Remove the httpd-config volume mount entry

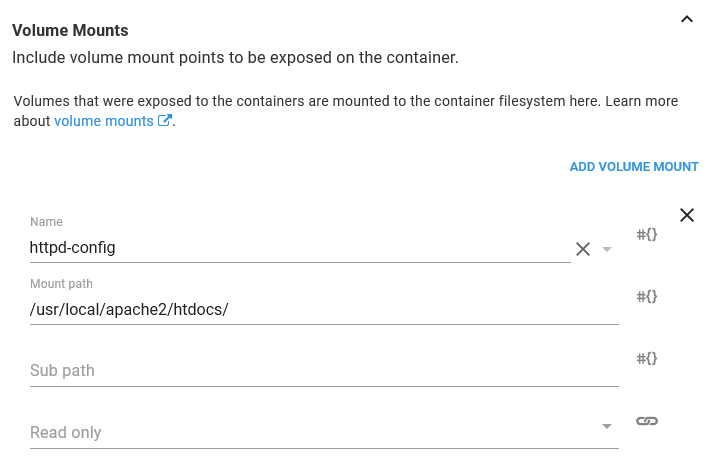point(687,215)
